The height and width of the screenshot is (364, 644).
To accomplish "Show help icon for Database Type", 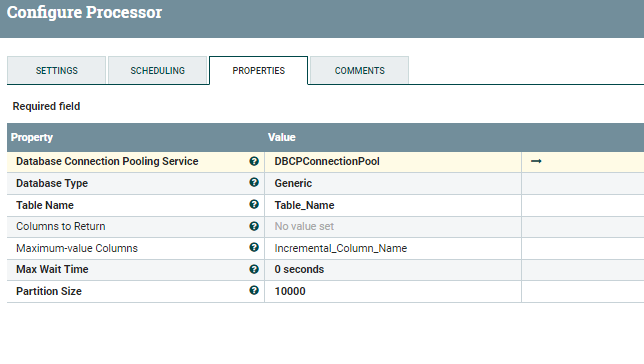I will [254, 182].
